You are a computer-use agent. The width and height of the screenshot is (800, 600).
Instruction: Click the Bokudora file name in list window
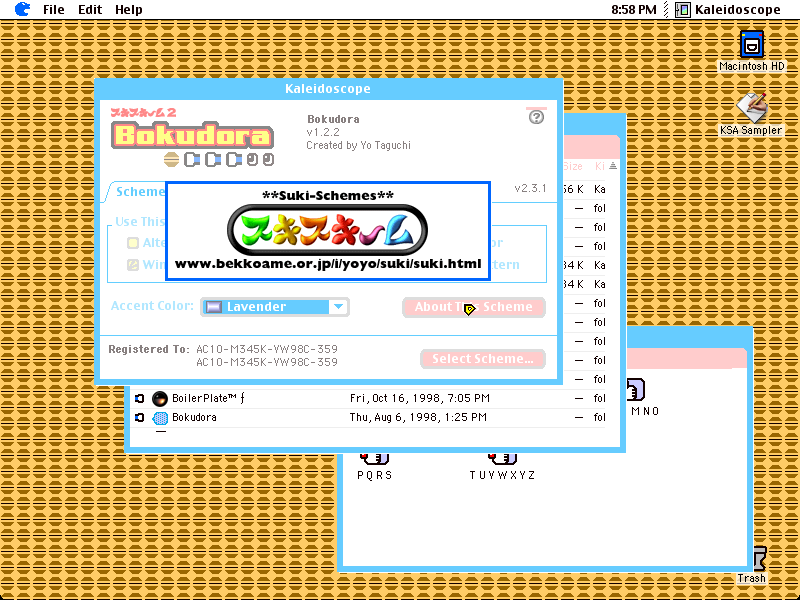point(194,417)
